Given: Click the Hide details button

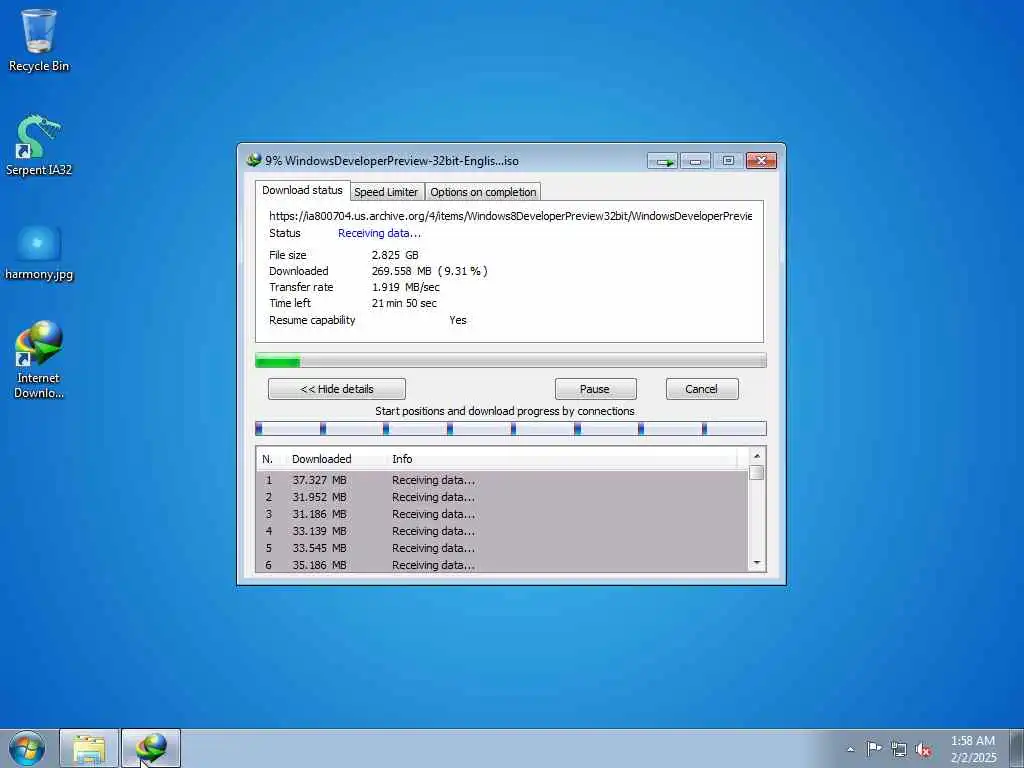Looking at the screenshot, I should click(x=337, y=389).
